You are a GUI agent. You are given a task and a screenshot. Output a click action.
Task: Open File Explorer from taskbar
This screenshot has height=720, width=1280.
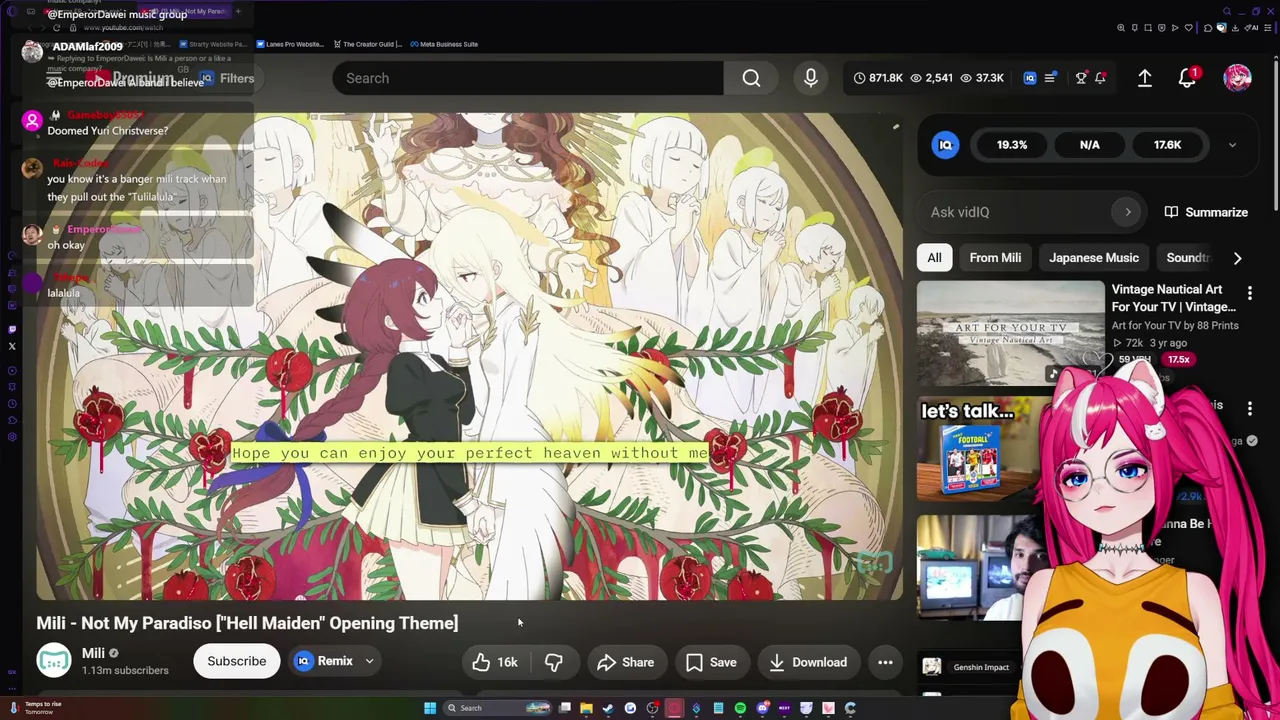pos(586,708)
